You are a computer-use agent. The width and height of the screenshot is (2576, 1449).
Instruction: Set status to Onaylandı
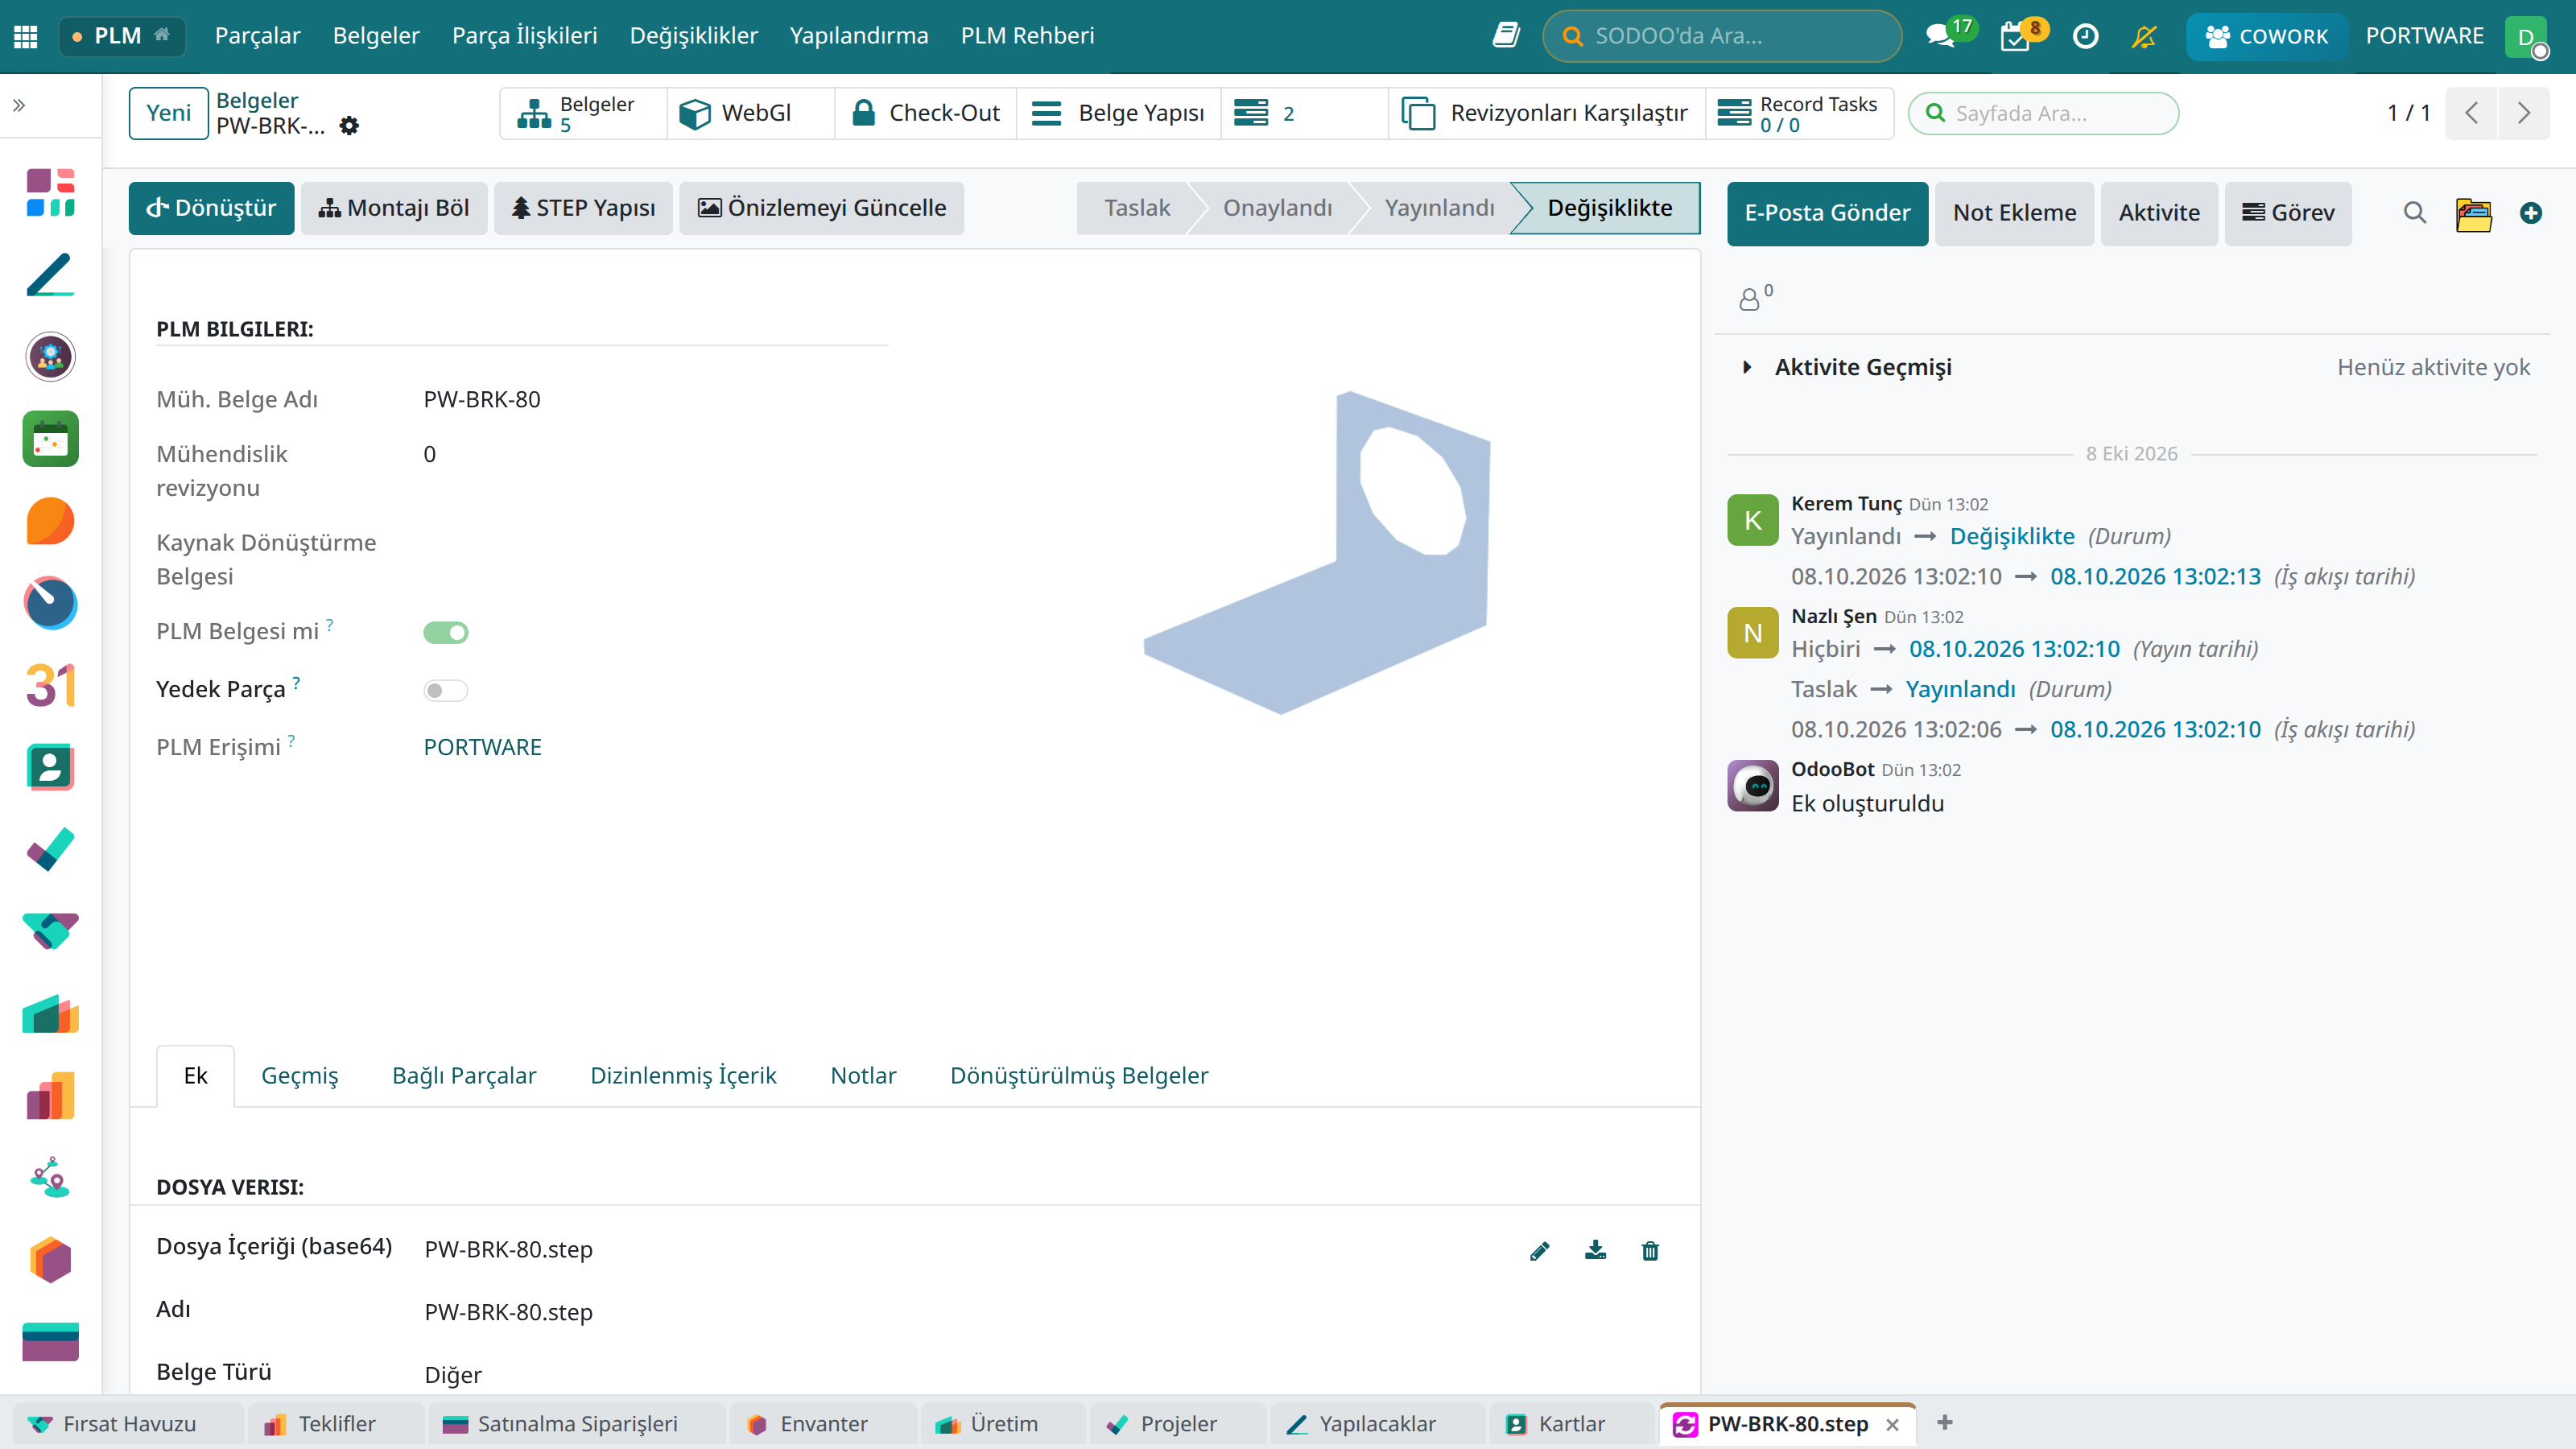click(x=1277, y=208)
